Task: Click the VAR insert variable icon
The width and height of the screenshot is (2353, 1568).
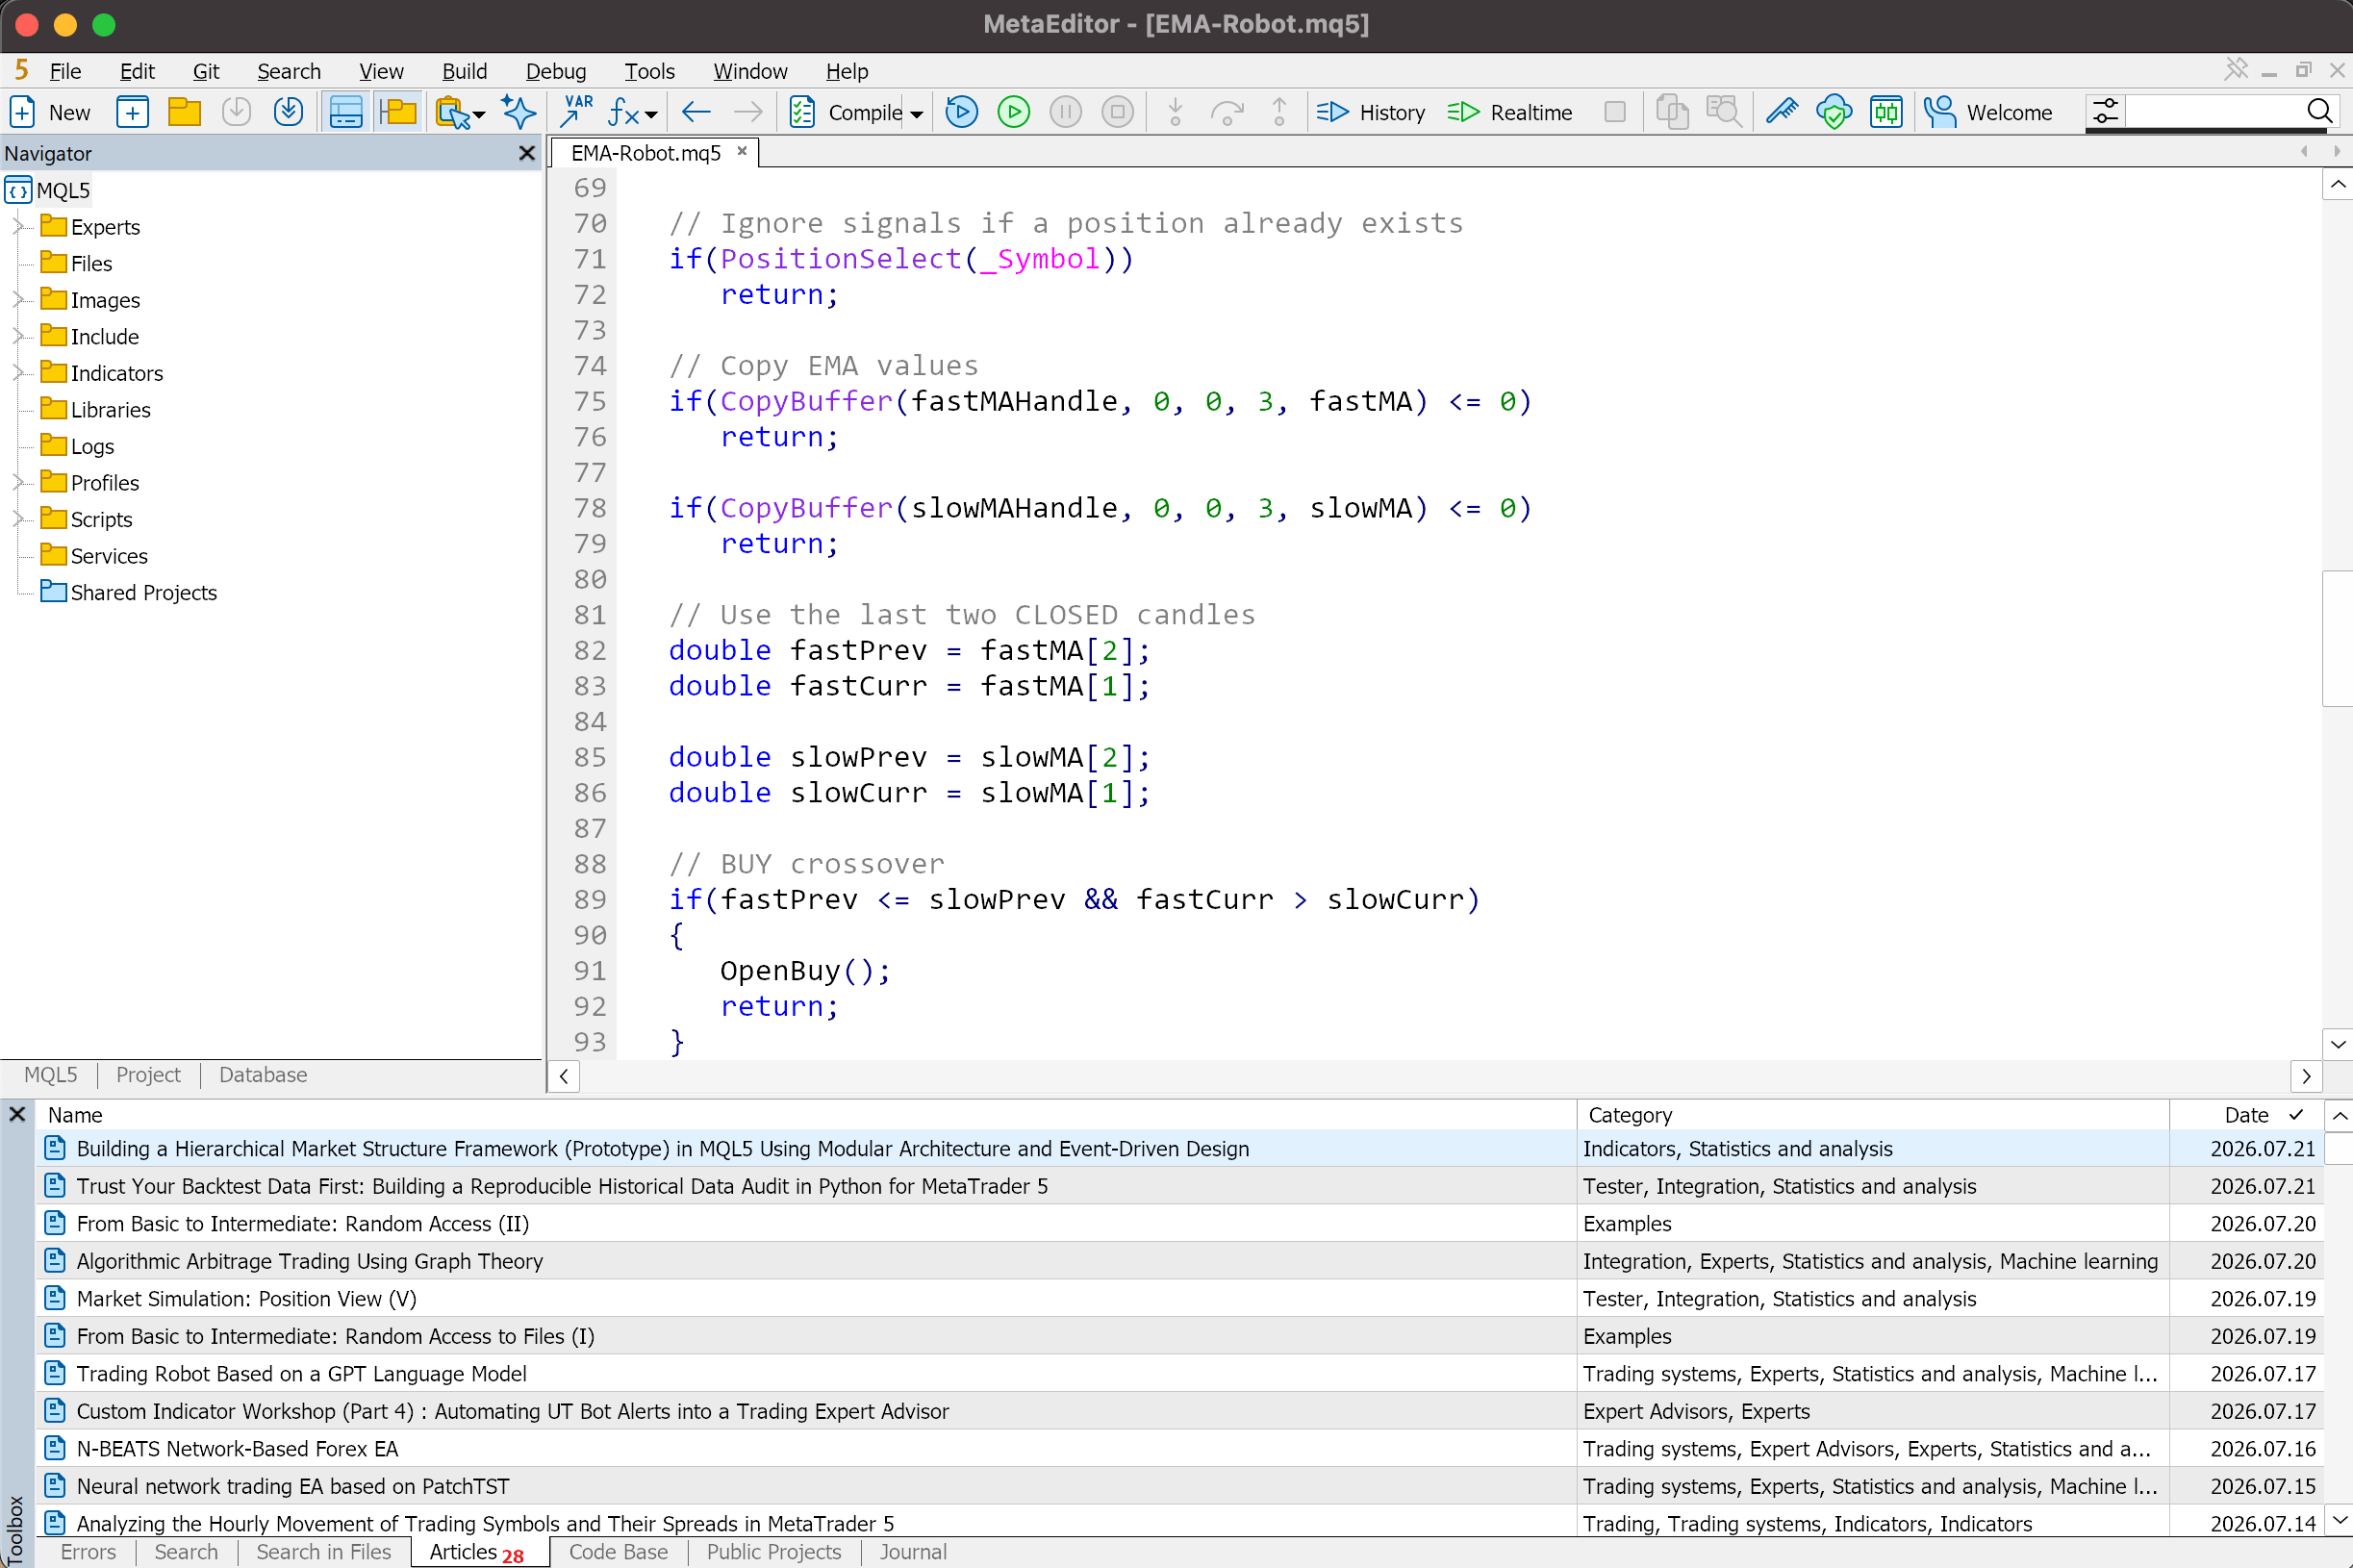Action: coord(576,112)
